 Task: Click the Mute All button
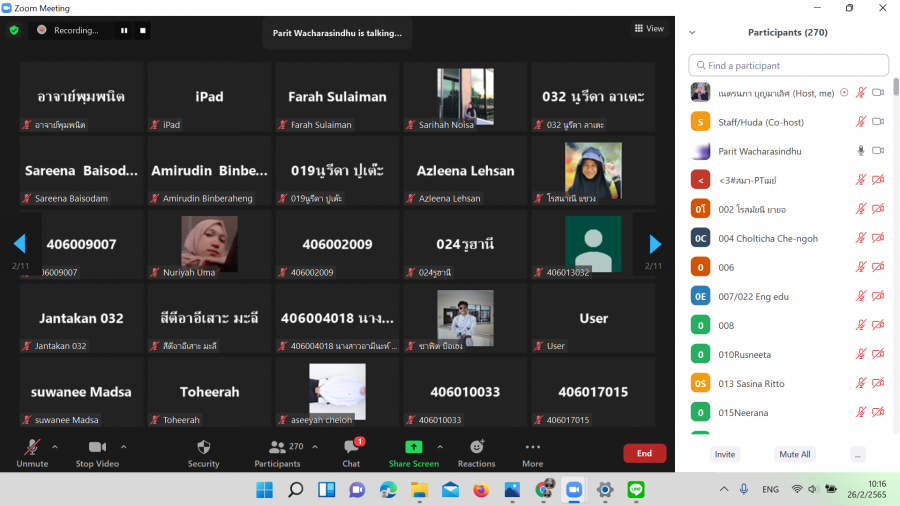click(x=794, y=454)
